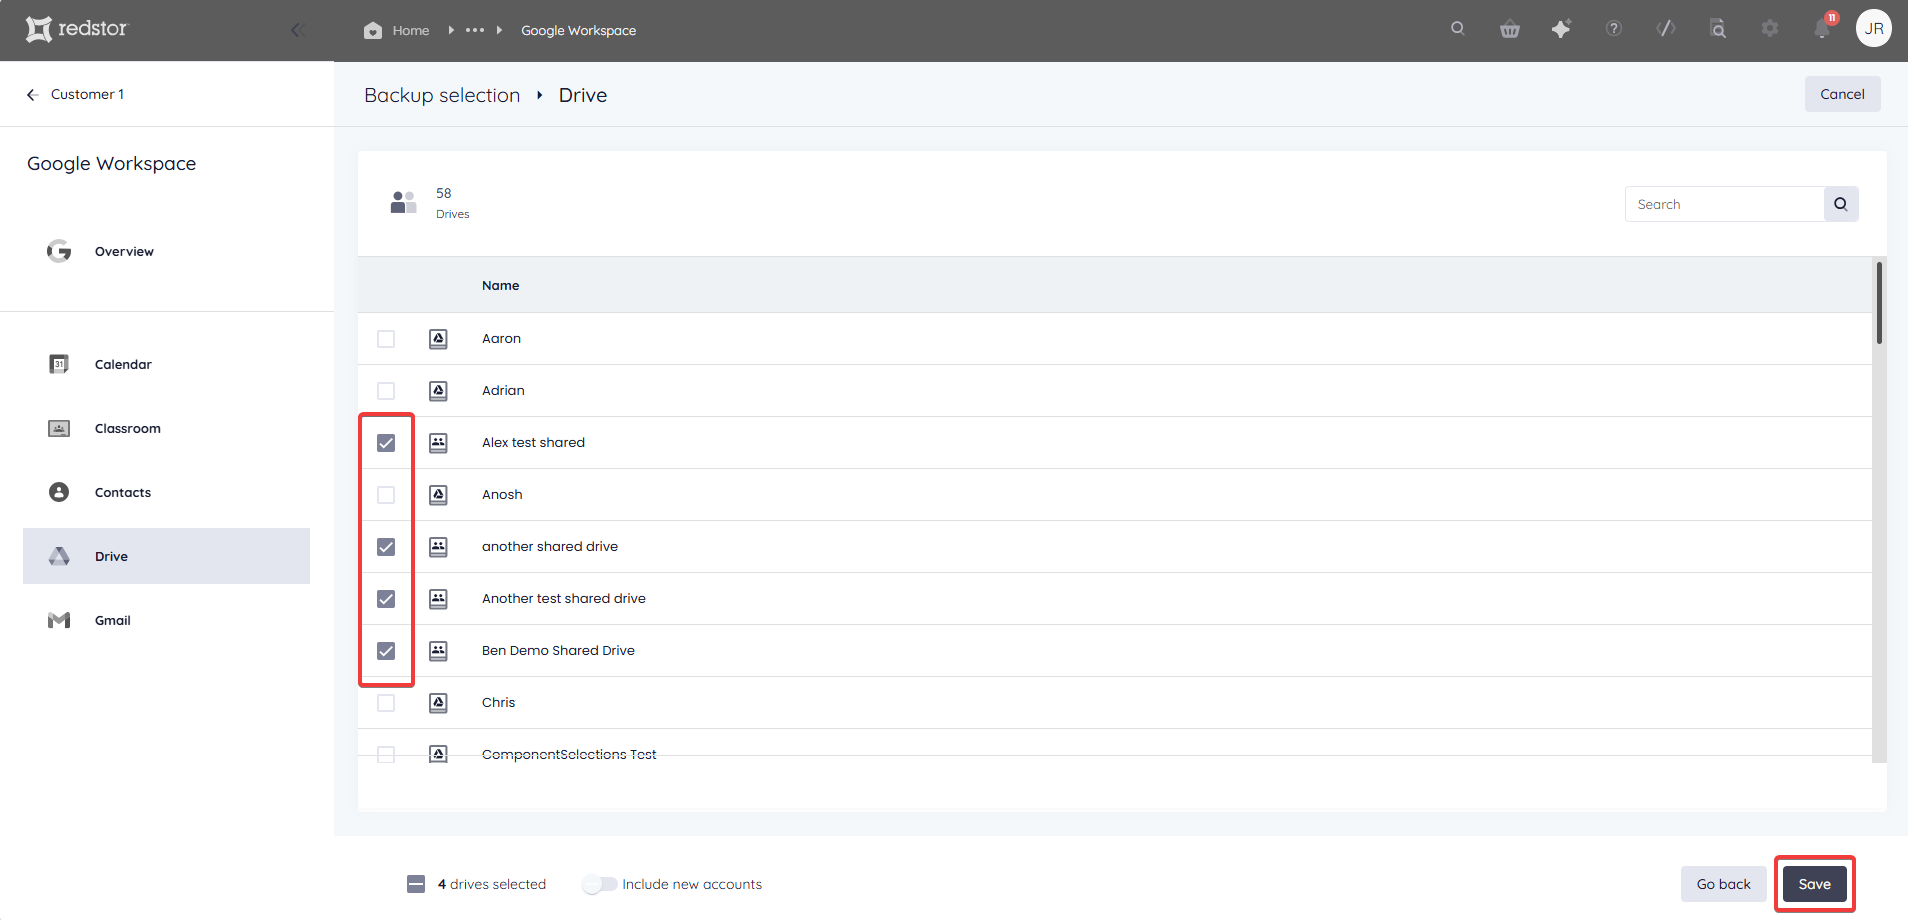Cancel the backup selection
Image resolution: width=1908 pixels, height=920 pixels.
point(1842,94)
